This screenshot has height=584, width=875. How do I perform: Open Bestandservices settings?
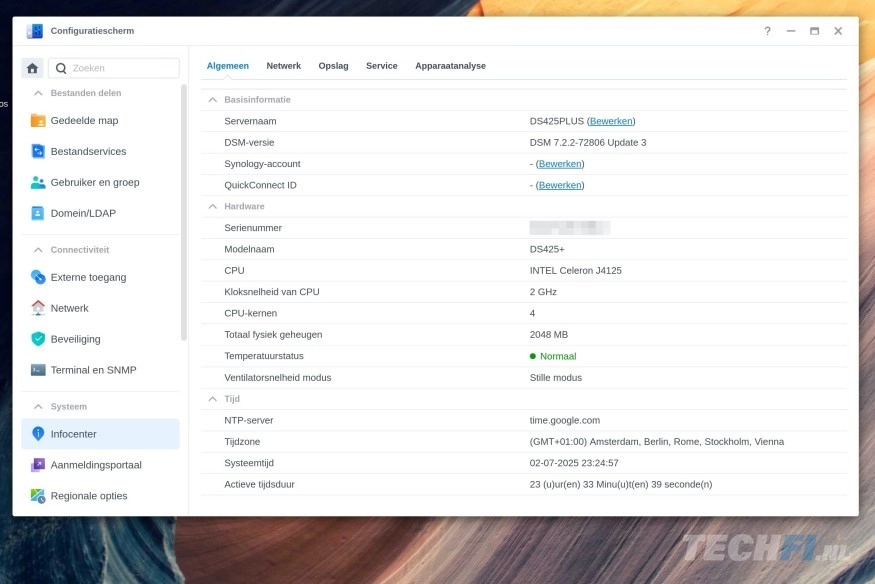click(x=100, y=151)
